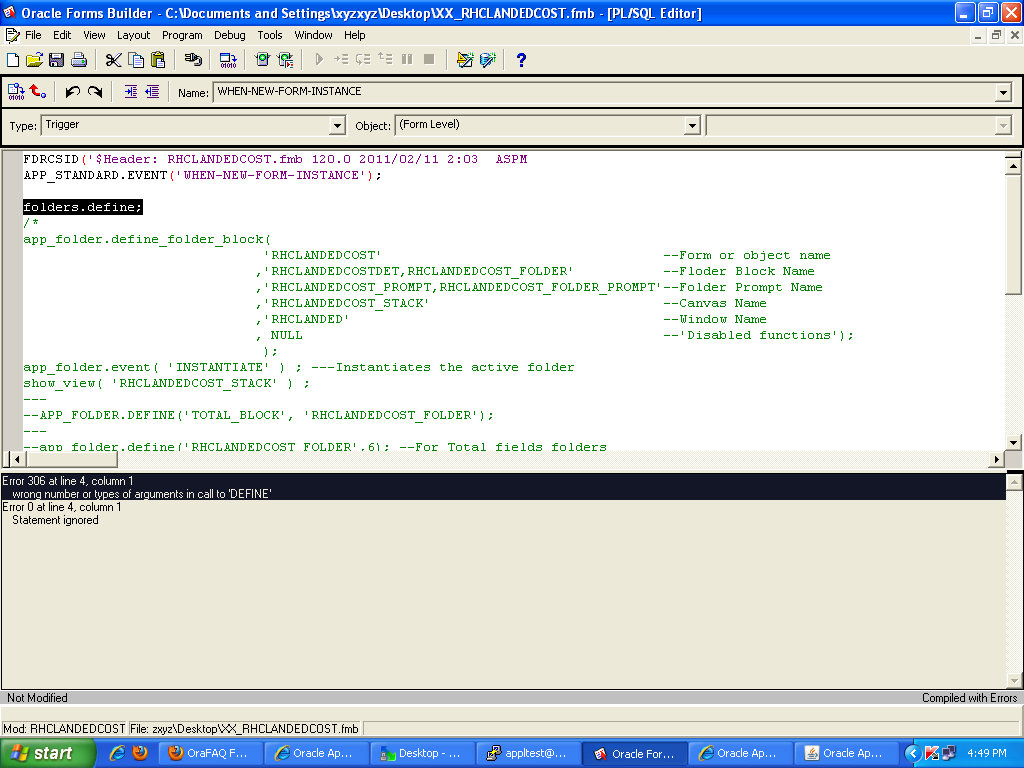Screen dimensions: 1024x768
Task: Open the Type dropdown showing Trigger
Action: (337, 125)
